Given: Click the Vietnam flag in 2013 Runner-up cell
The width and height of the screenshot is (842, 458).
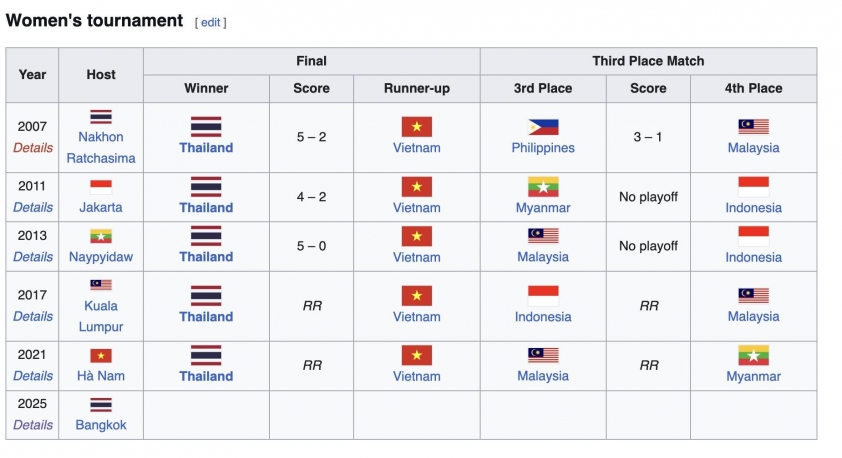Looking at the screenshot, I should click(x=416, y=236).
